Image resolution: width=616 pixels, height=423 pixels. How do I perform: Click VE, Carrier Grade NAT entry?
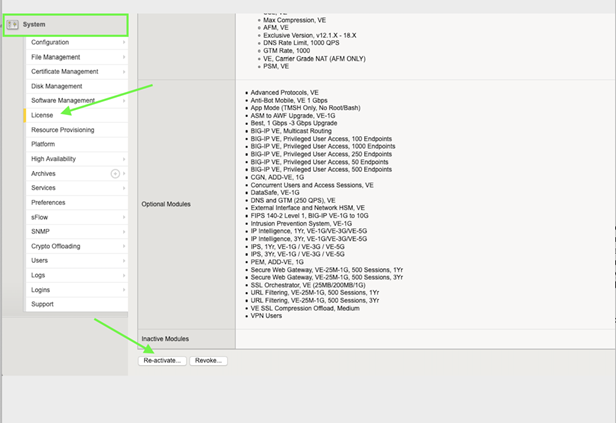click(314, 59)
